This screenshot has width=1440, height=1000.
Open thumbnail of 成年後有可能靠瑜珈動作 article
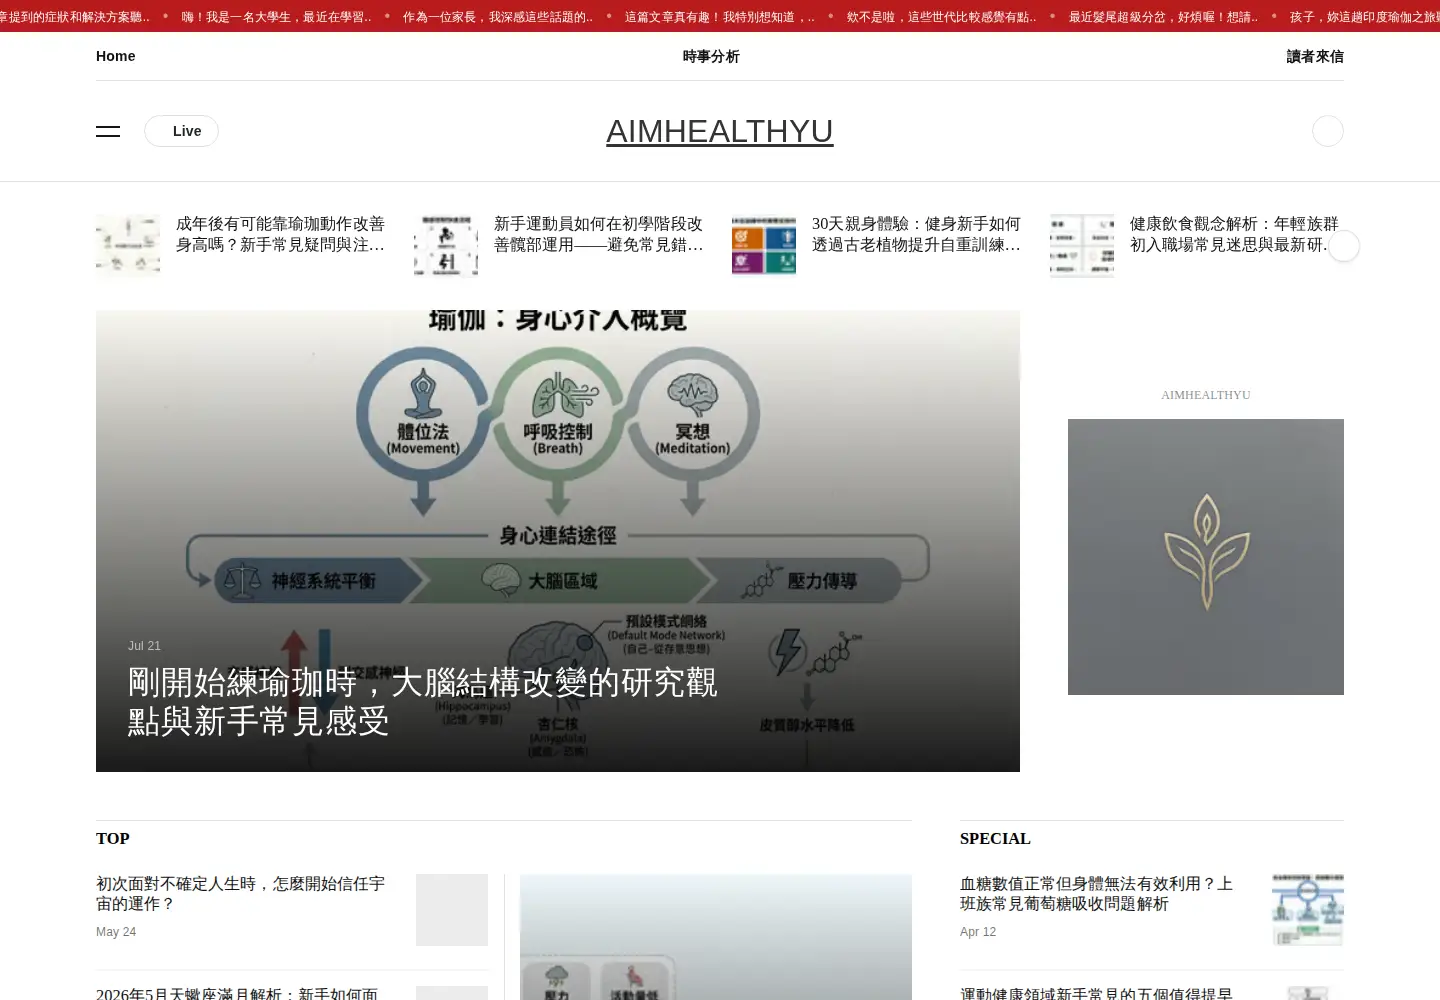pos(128,246)
